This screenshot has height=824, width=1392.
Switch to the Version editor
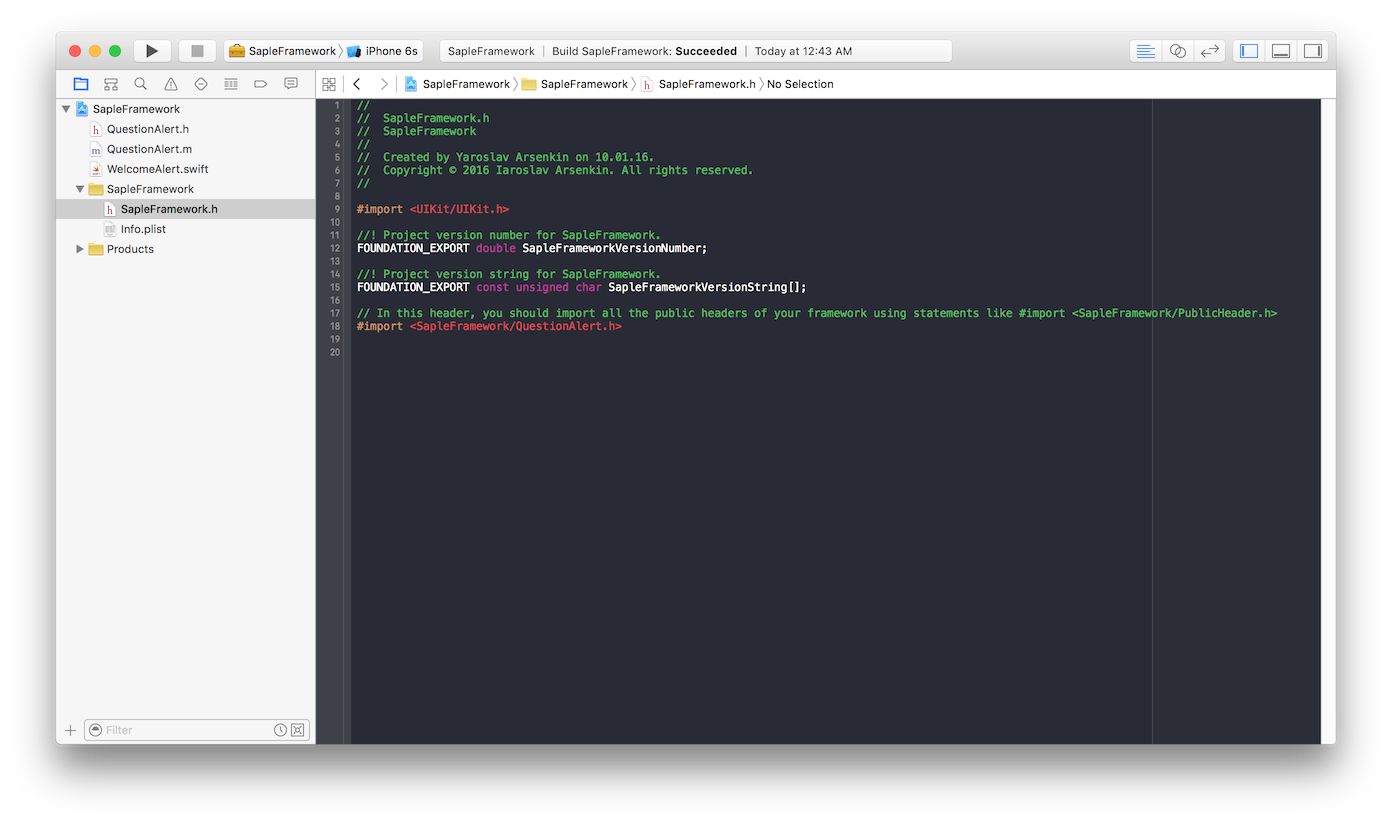[1210, 51]
